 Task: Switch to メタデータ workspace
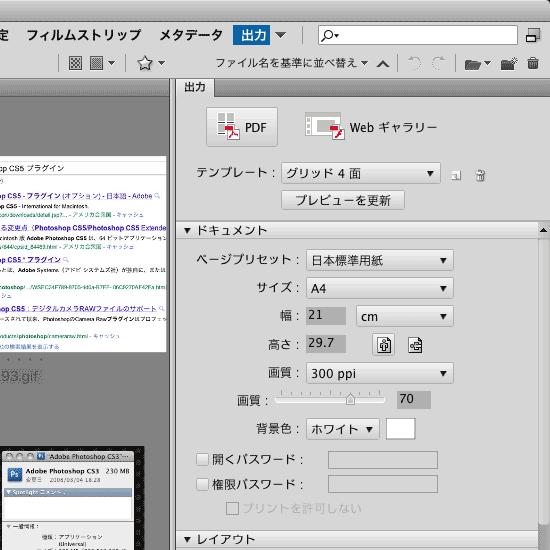click(191, 35)
